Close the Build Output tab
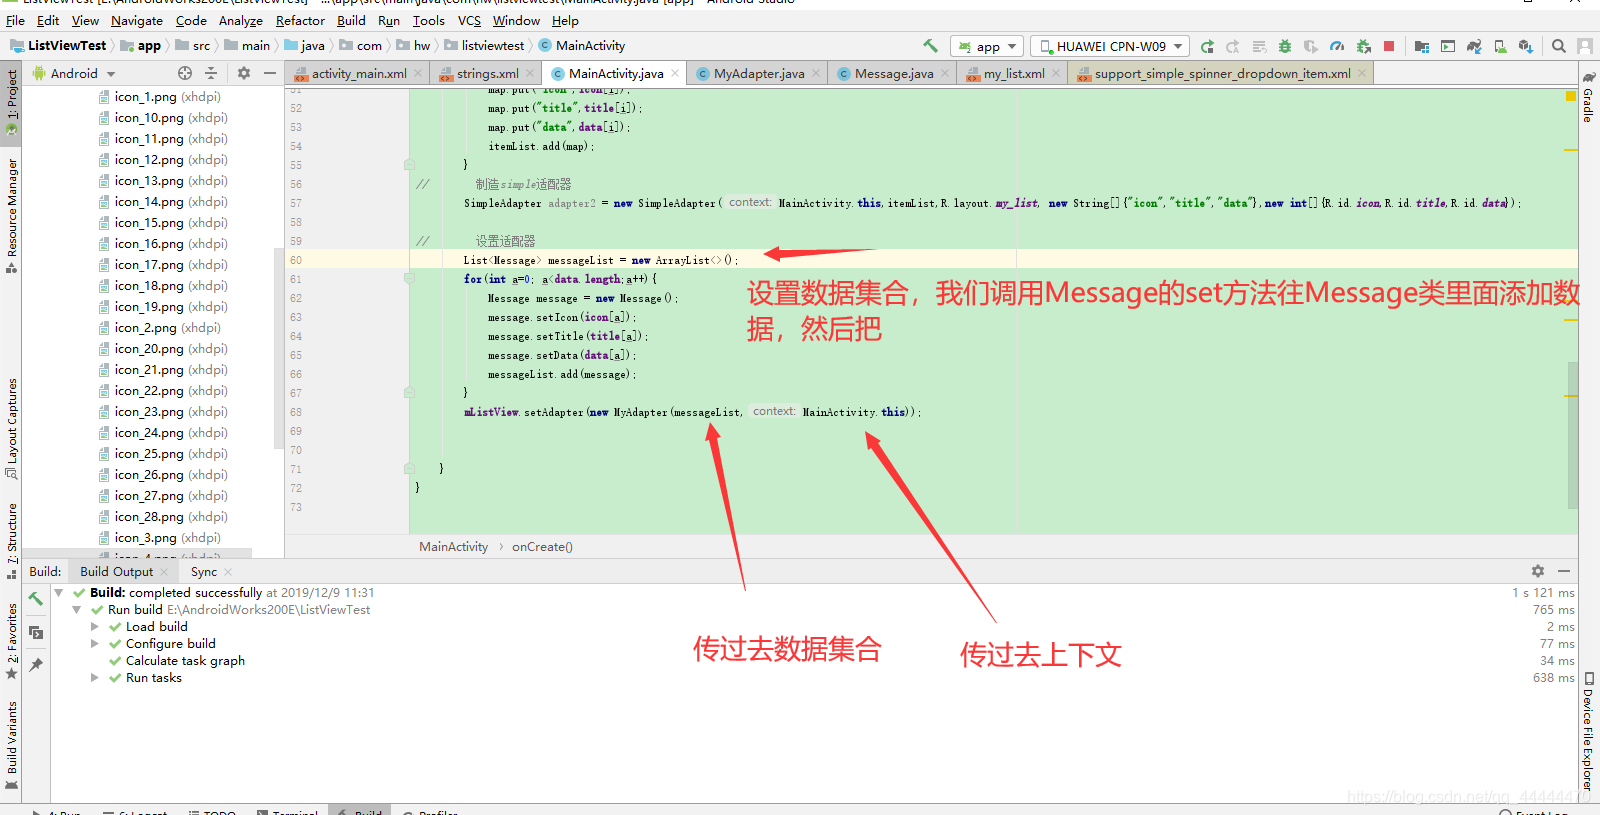This screenshot has width=1600, height=815. (165, 572)
